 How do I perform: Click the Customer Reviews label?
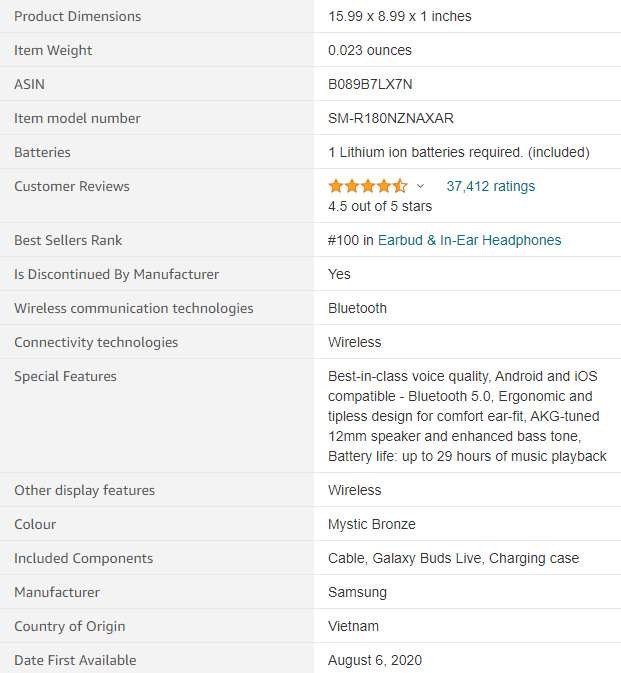[x=72, y=186]
